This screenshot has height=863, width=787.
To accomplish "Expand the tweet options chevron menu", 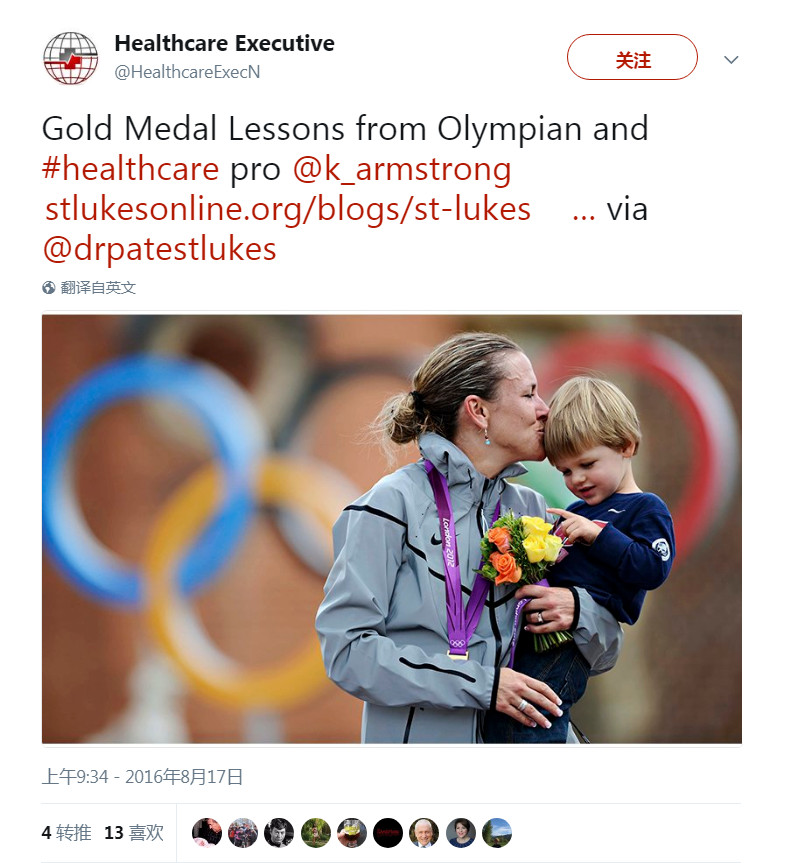I will pos(731,59).
